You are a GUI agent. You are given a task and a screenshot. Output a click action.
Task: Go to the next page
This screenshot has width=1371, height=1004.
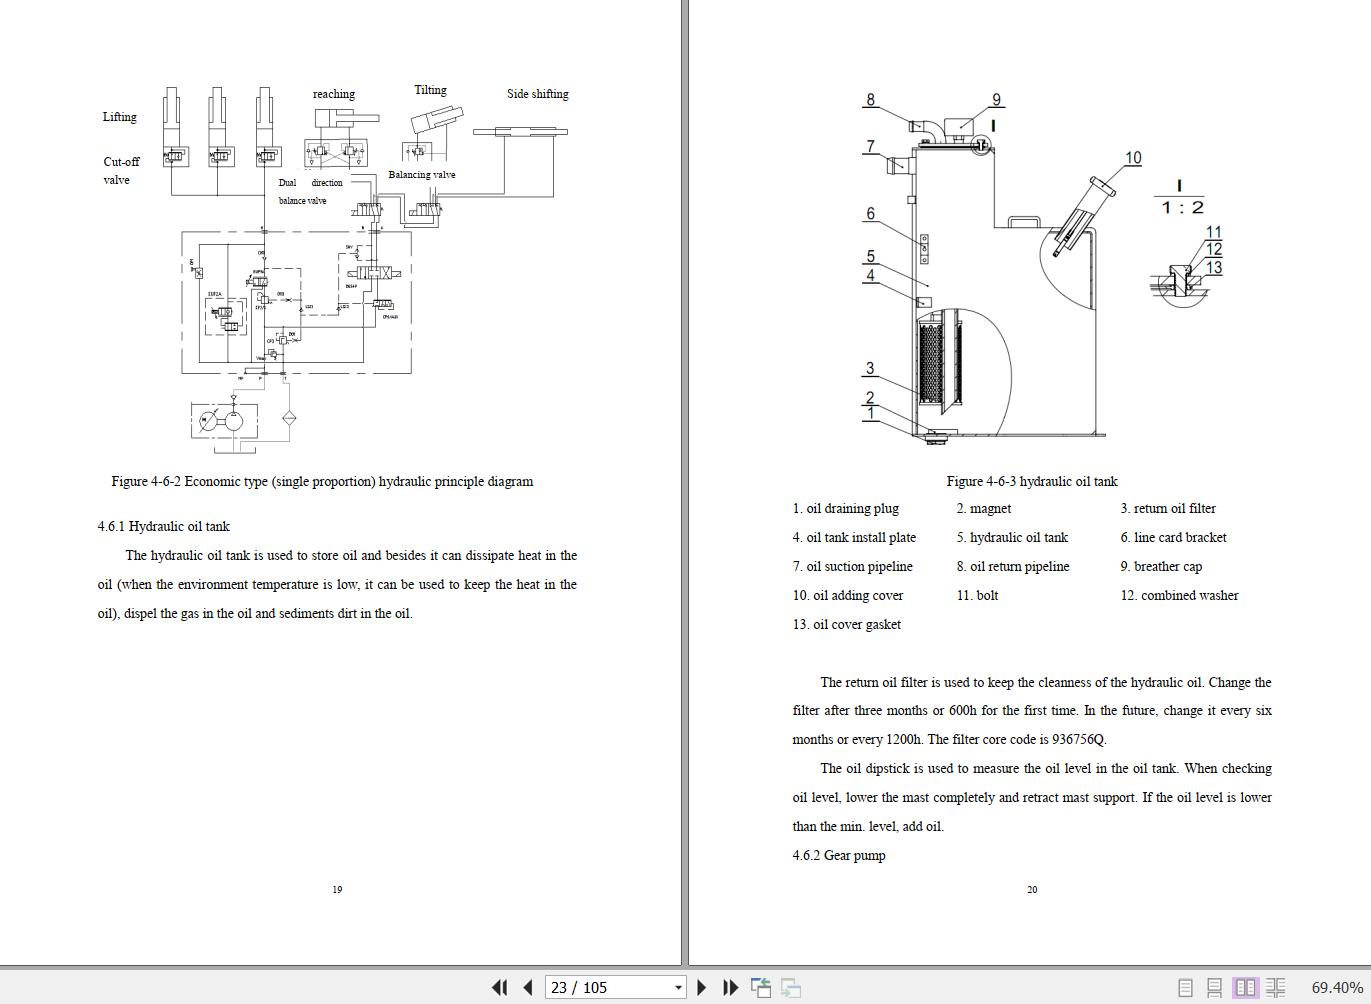701,987
